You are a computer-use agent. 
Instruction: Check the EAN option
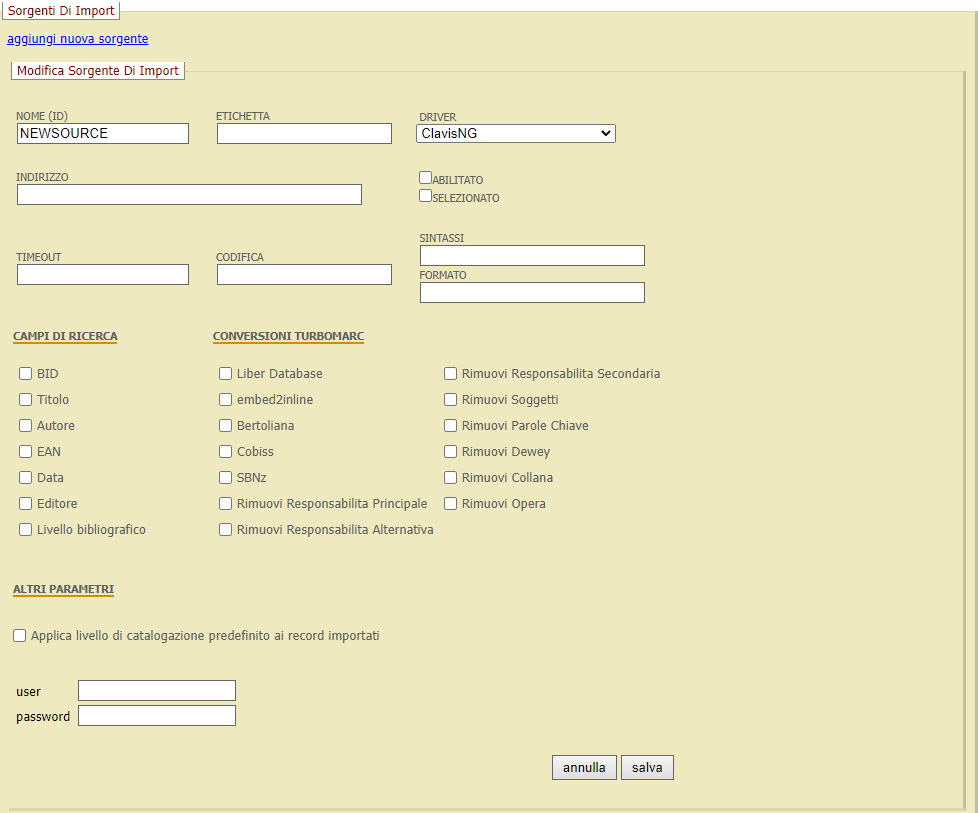pos(25,451)
